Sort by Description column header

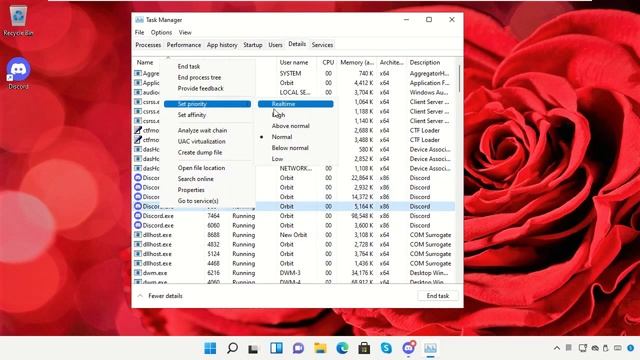424,62
